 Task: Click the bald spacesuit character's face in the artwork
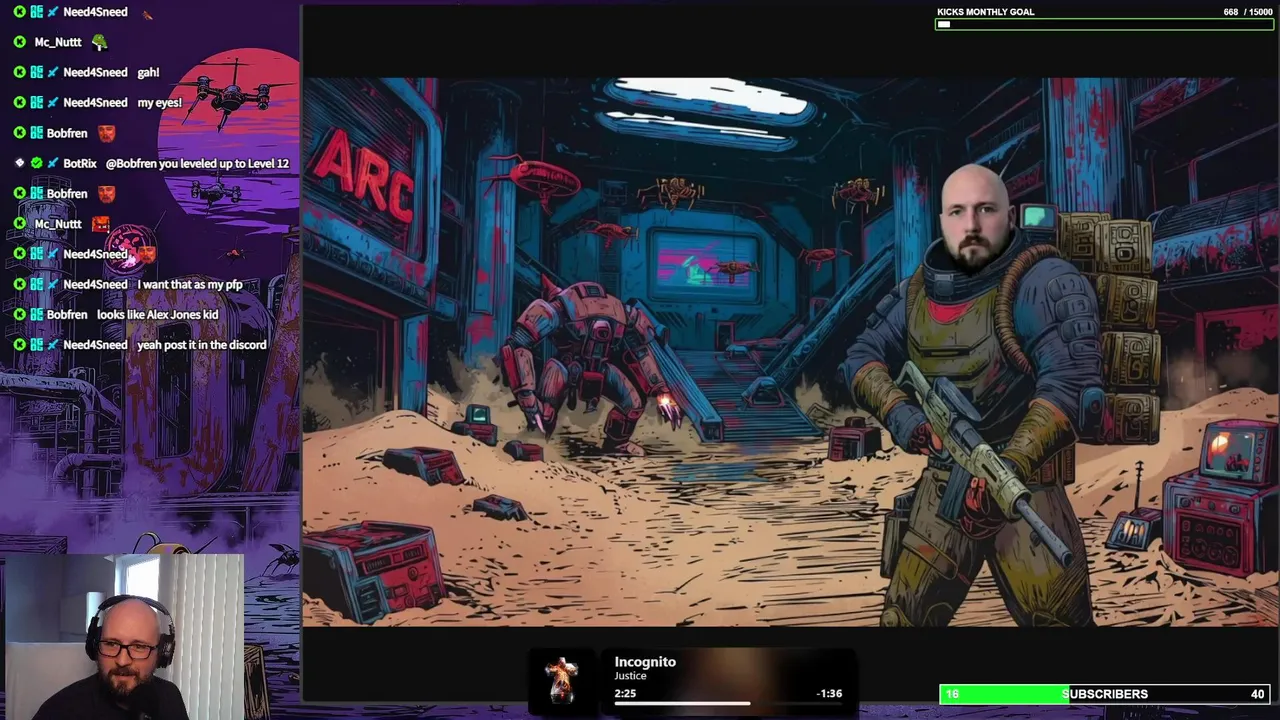(973, 220)
